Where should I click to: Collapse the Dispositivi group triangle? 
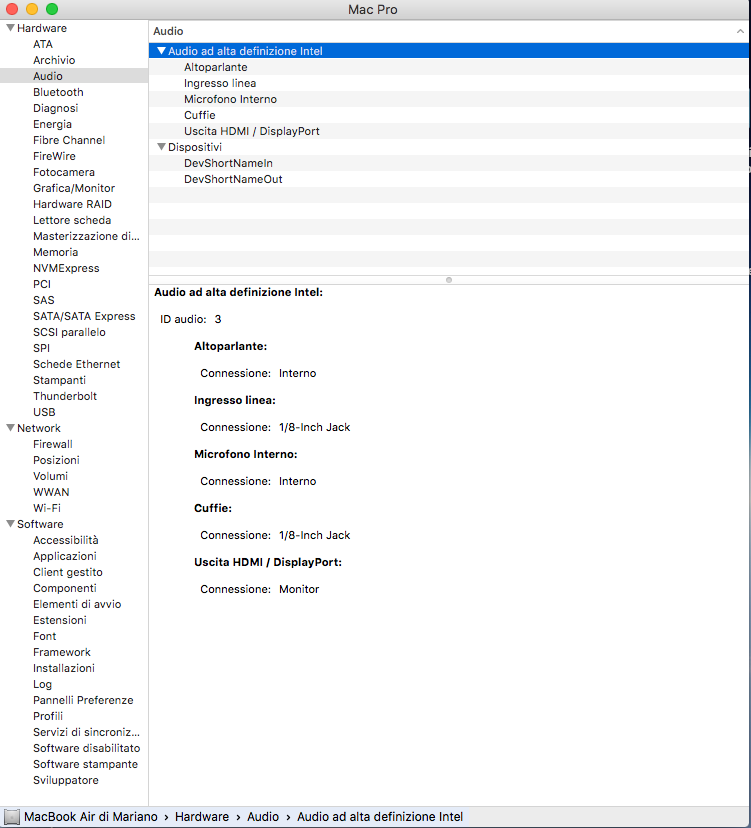(x=161, y=147)
